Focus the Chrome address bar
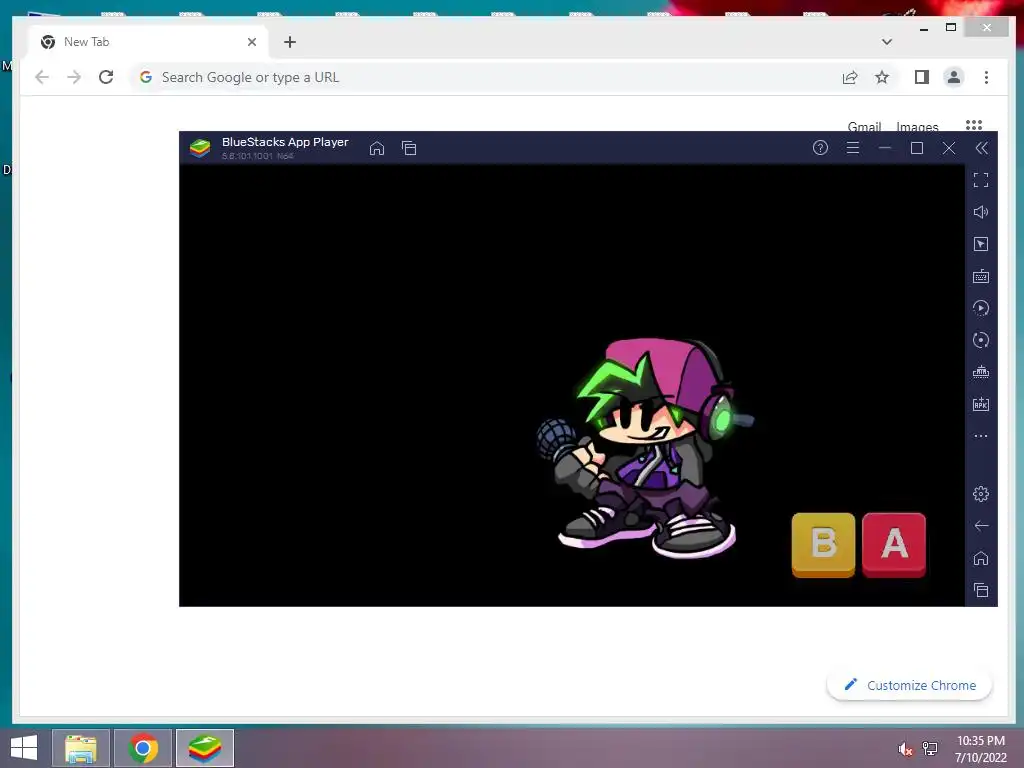The image size is (1024, 768). click(x=483, y=77)
